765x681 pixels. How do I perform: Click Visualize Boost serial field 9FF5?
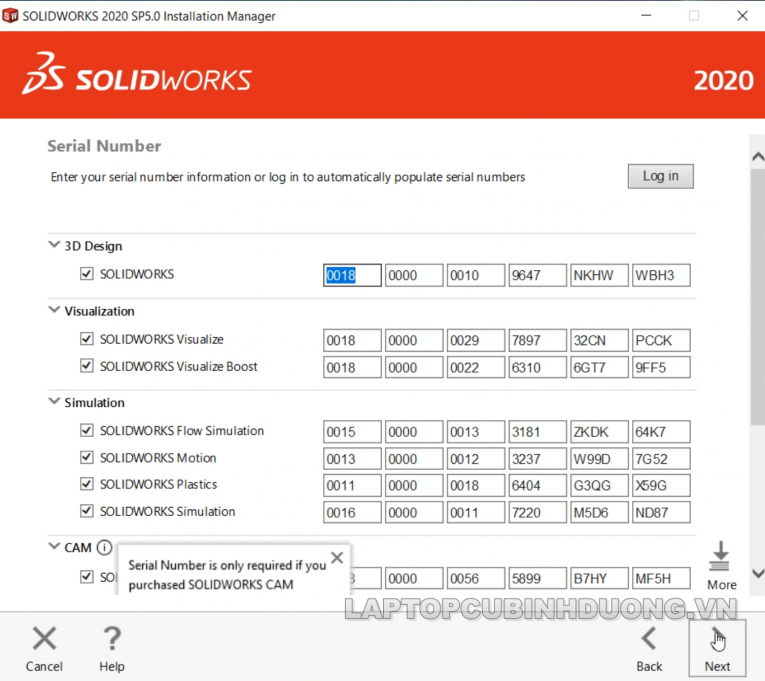pos(661,367)
